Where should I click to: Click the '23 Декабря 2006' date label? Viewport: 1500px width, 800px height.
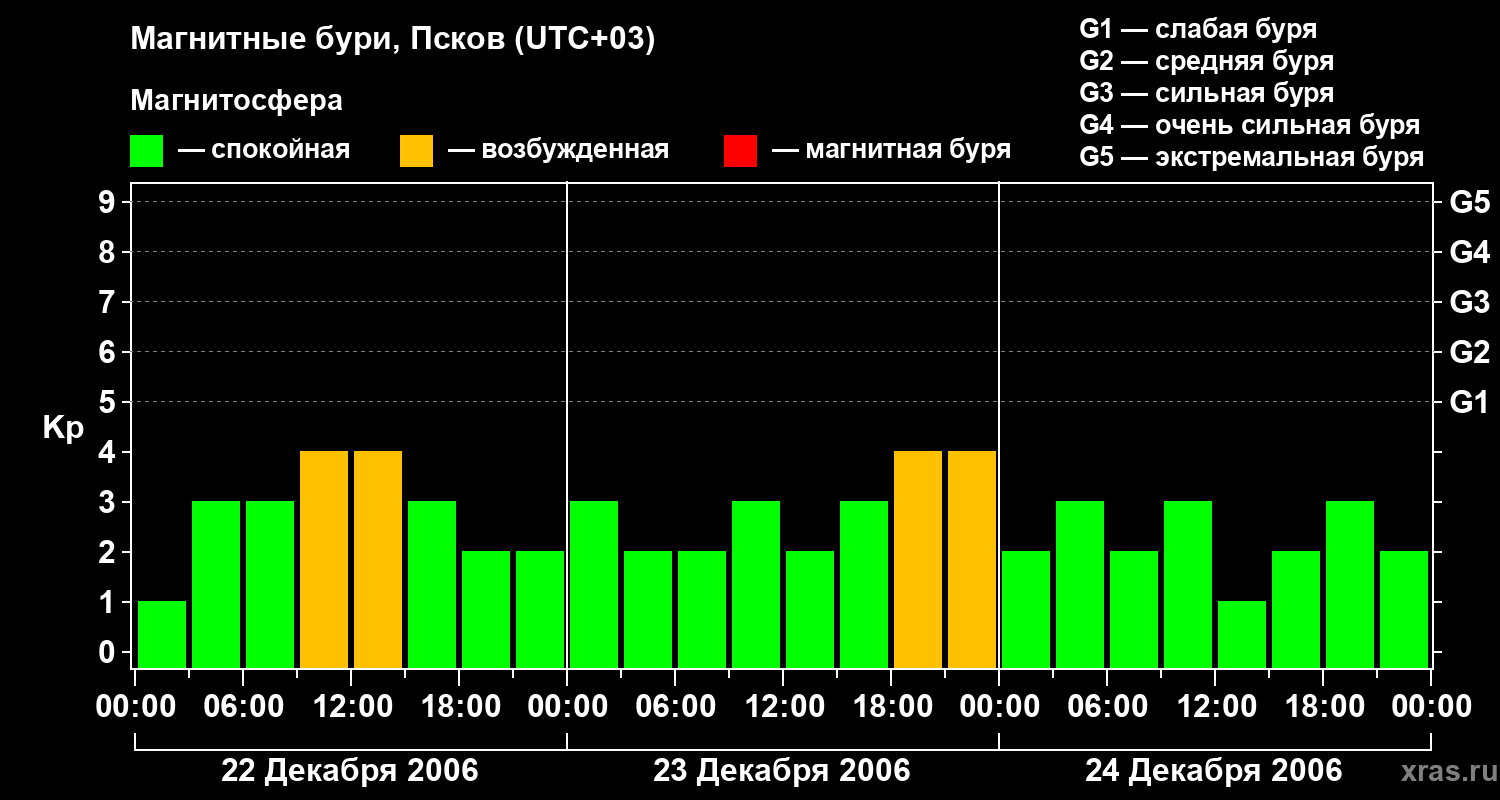pos(782,771)
